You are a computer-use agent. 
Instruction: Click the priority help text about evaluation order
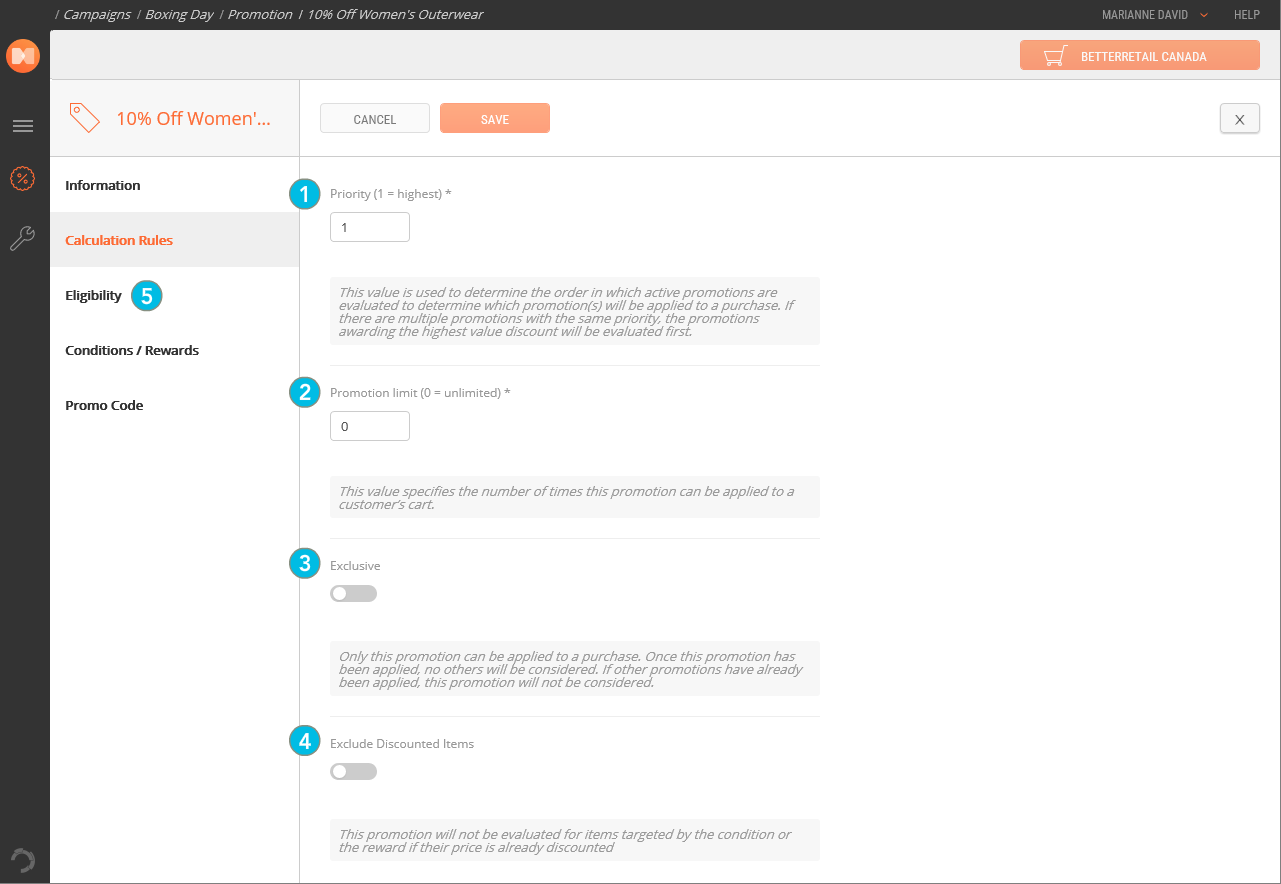[x=575, y=311]
